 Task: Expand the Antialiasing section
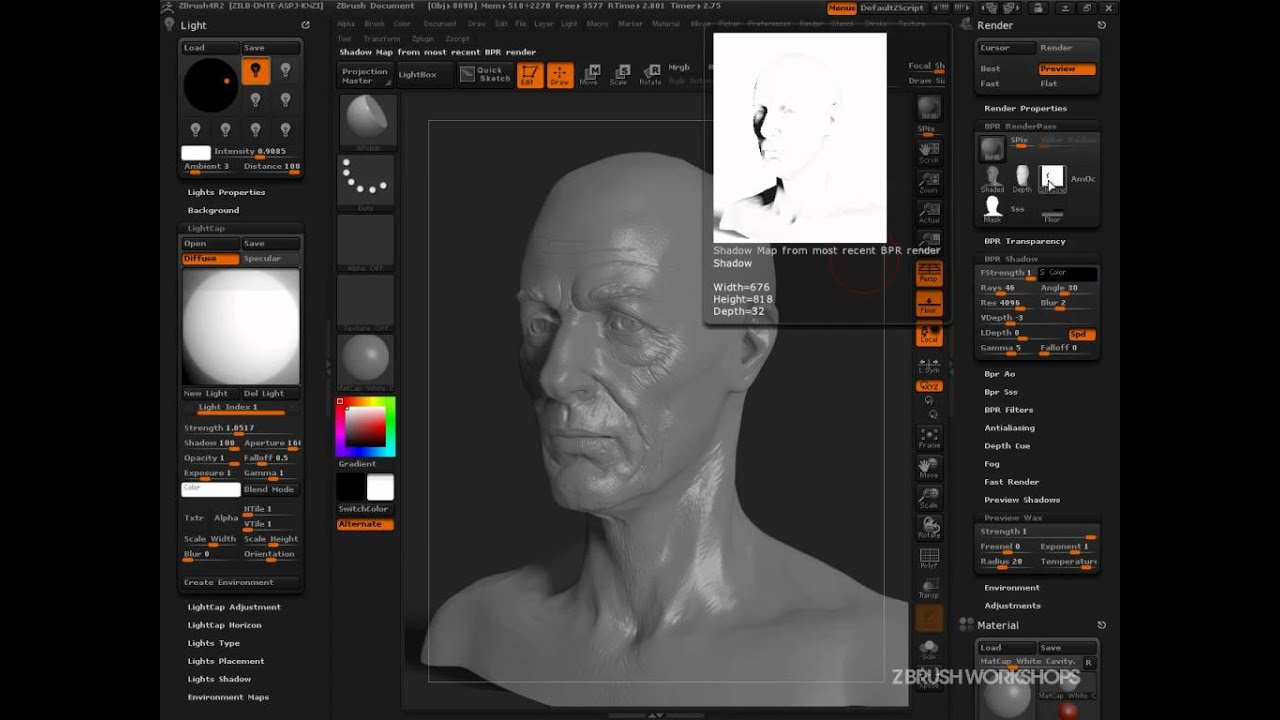coord(1009,428)
